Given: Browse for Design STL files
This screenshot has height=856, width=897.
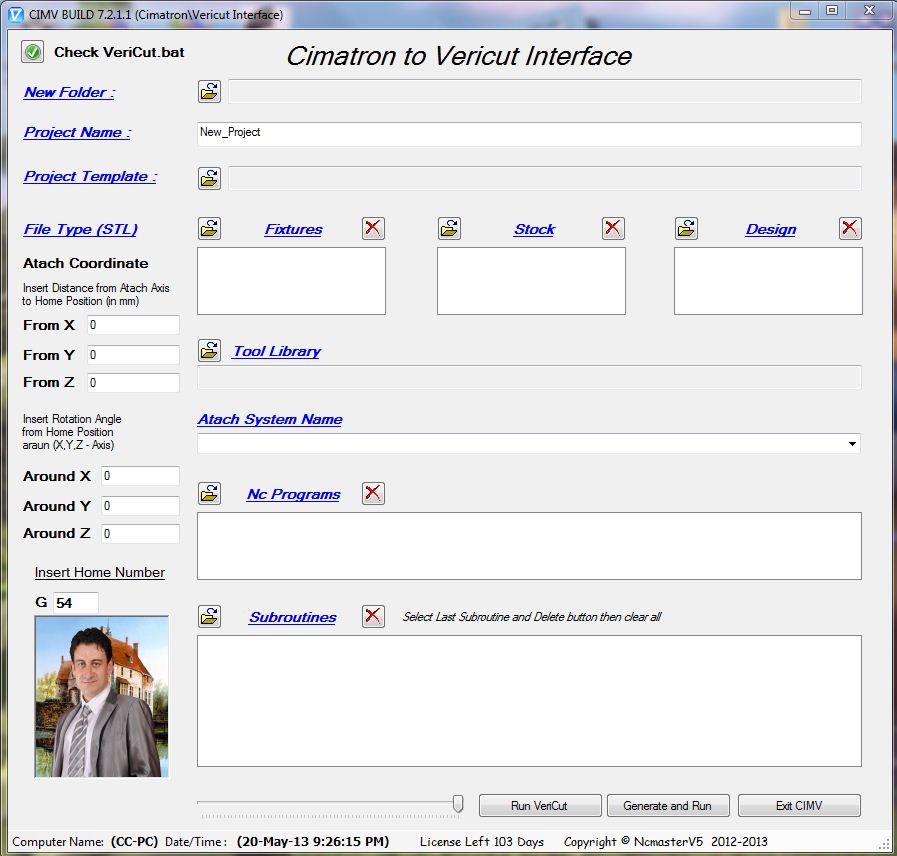Looking at the screenshot, I should coord(686,228).
